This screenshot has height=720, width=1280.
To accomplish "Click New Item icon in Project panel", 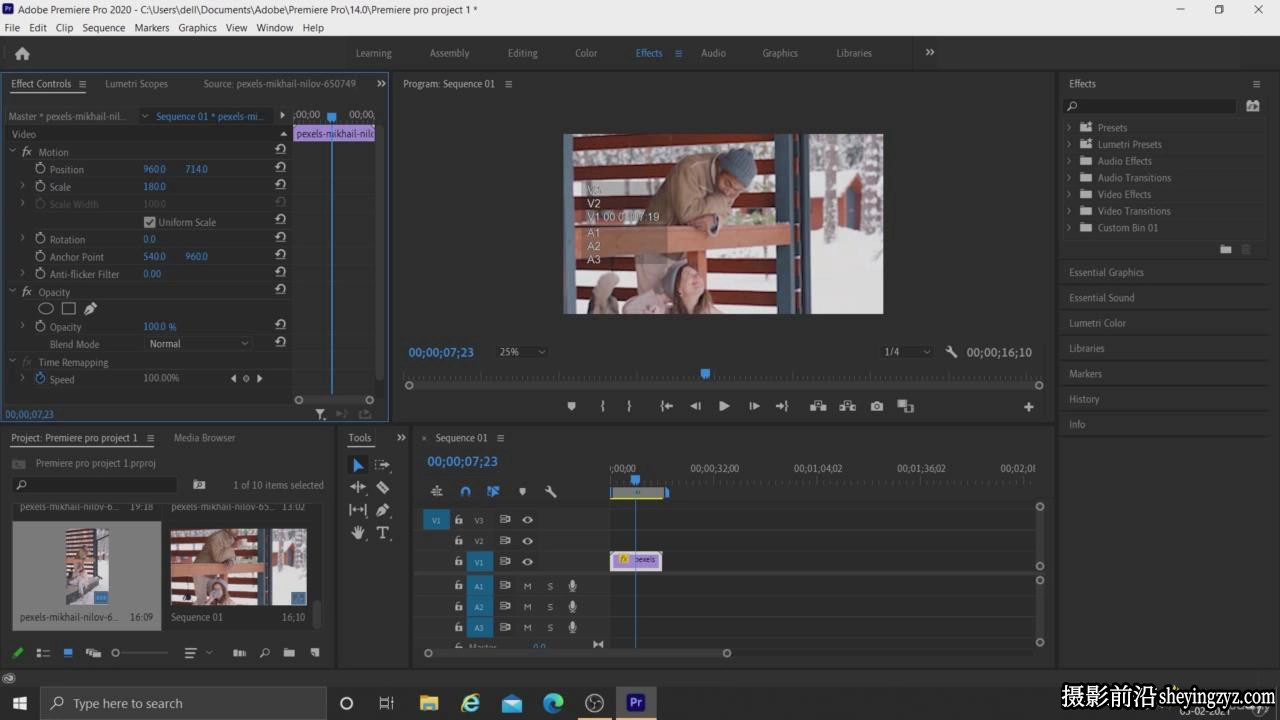I will tap(314, 653).
